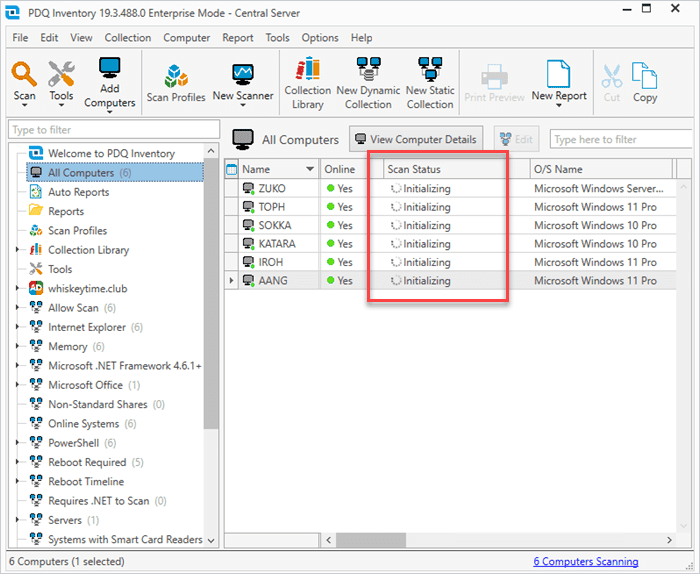Open the Name column sort dropdown
The height and width of the screenshot is (574, 700).
click(x=310, y=169)
